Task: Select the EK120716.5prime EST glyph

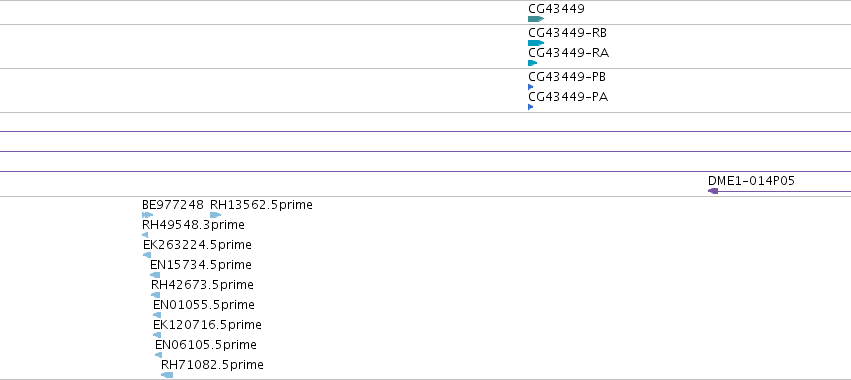Action: click(x=157, y=335)
